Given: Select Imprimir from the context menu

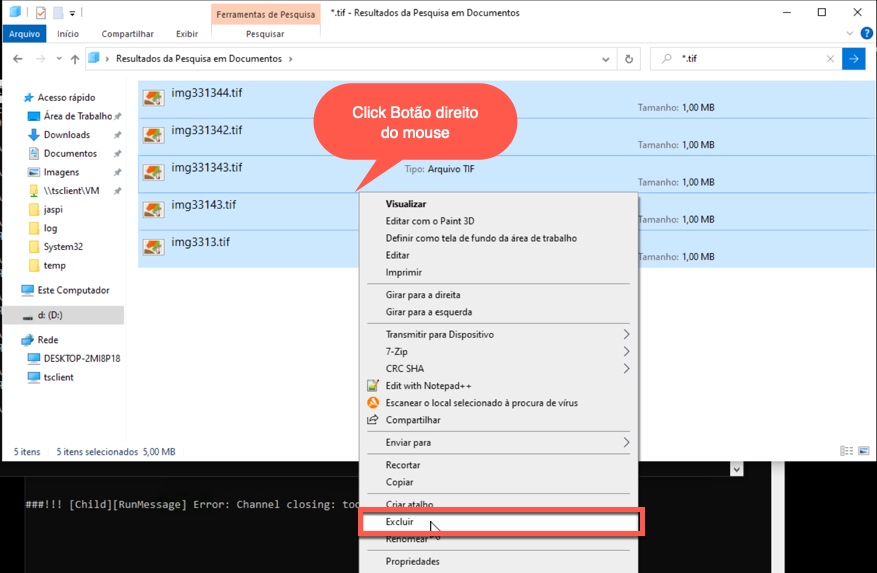Looking at the screenshot, I should pyautogui.click(x=403, y=273).
